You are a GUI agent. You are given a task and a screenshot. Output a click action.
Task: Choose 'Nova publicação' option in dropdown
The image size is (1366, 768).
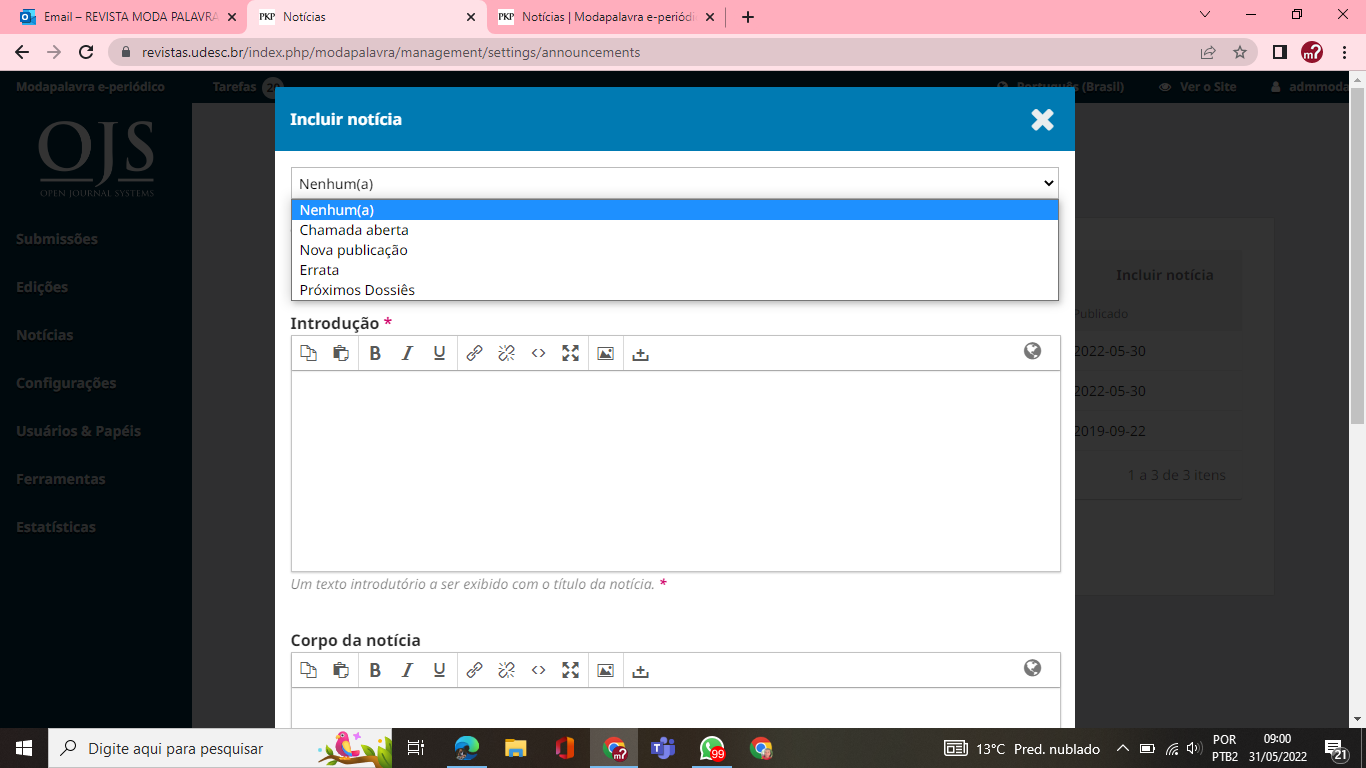[353, 250]
